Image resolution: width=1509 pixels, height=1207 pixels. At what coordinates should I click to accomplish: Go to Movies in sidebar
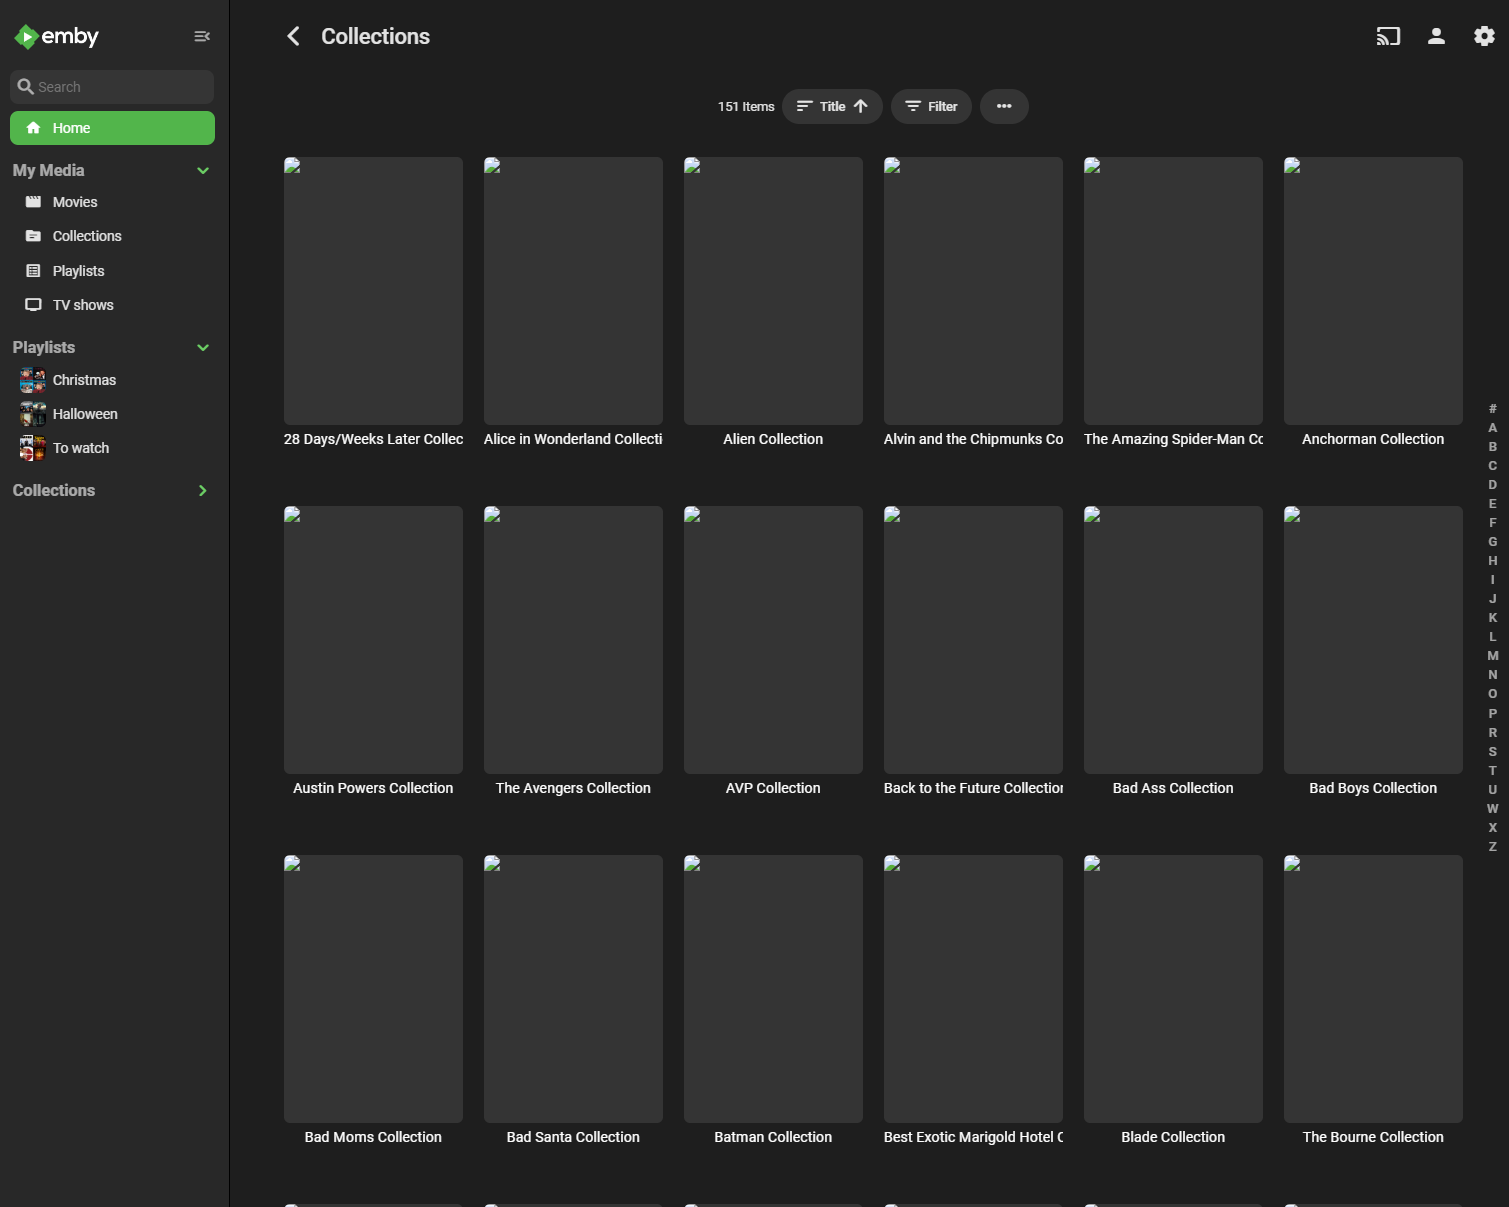pos(75,202)
